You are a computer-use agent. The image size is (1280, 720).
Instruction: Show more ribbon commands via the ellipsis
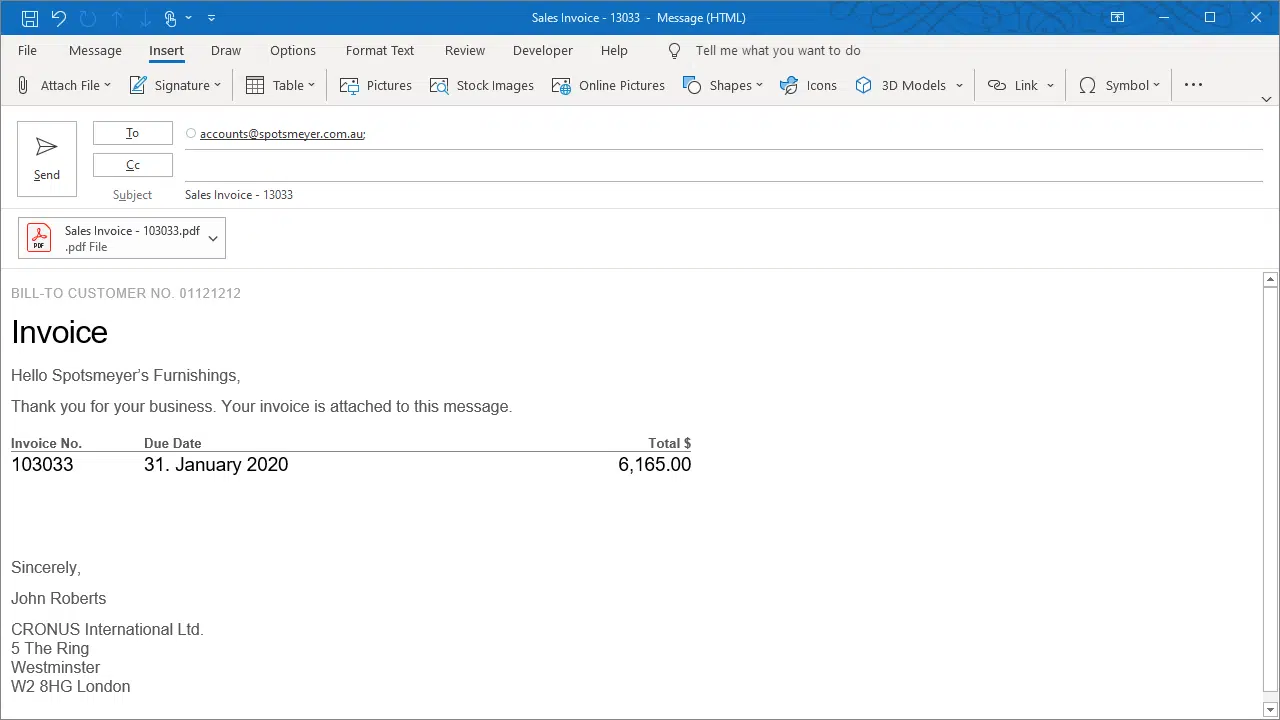(1193, 85)
